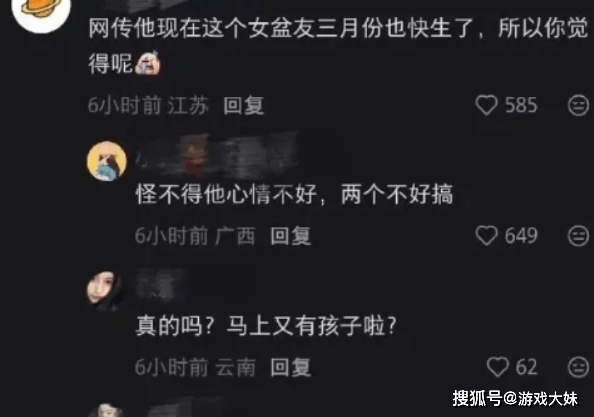Tap dislike face beside 649 likes
The height and width of the screenshot is (417, 594).
578,236
